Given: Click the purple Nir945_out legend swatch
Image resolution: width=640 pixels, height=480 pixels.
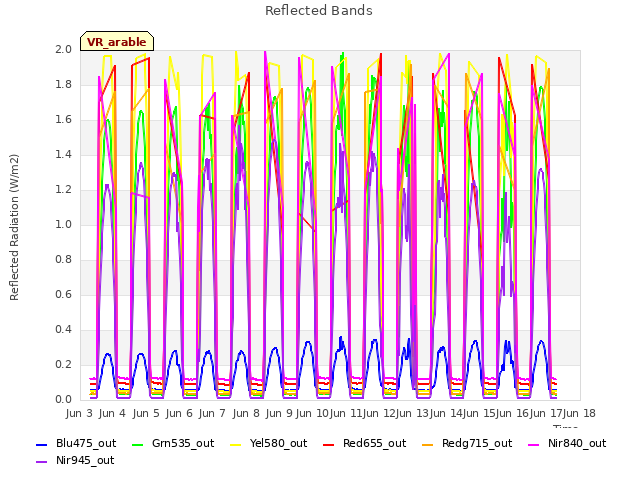Looking at the screenshot, I should (x=42, y=462).
